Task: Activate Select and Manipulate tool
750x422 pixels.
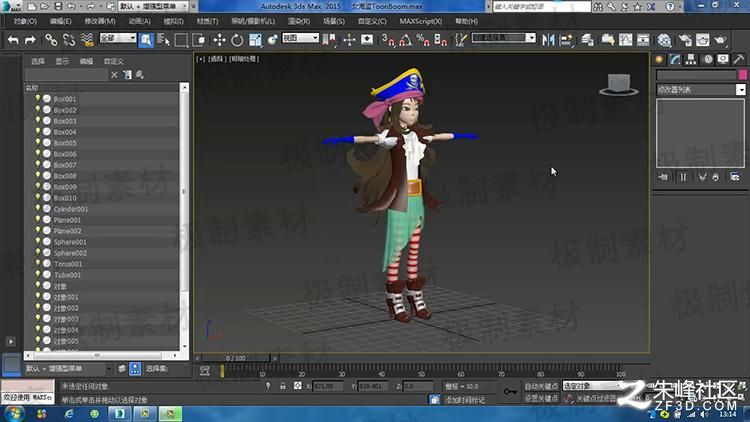Action: click(349, 40)
